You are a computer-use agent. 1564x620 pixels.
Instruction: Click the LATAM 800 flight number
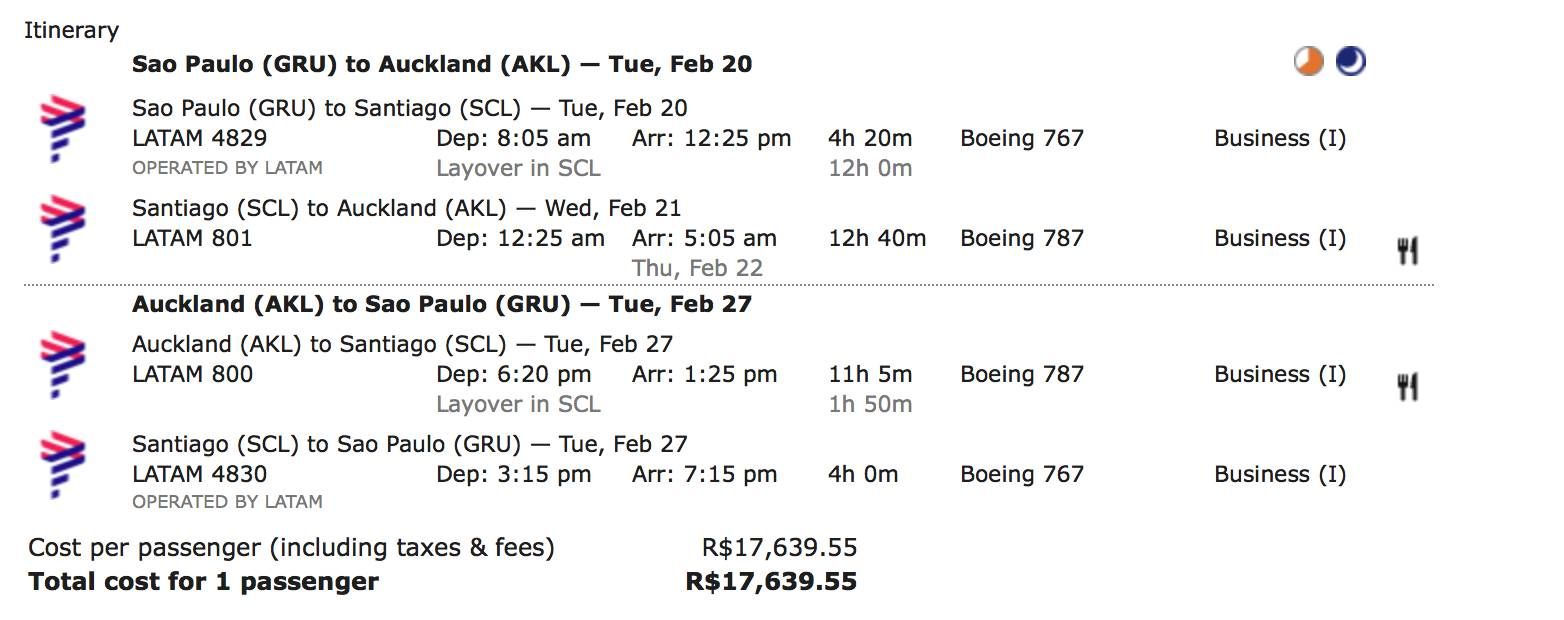[x=192, y=374]
